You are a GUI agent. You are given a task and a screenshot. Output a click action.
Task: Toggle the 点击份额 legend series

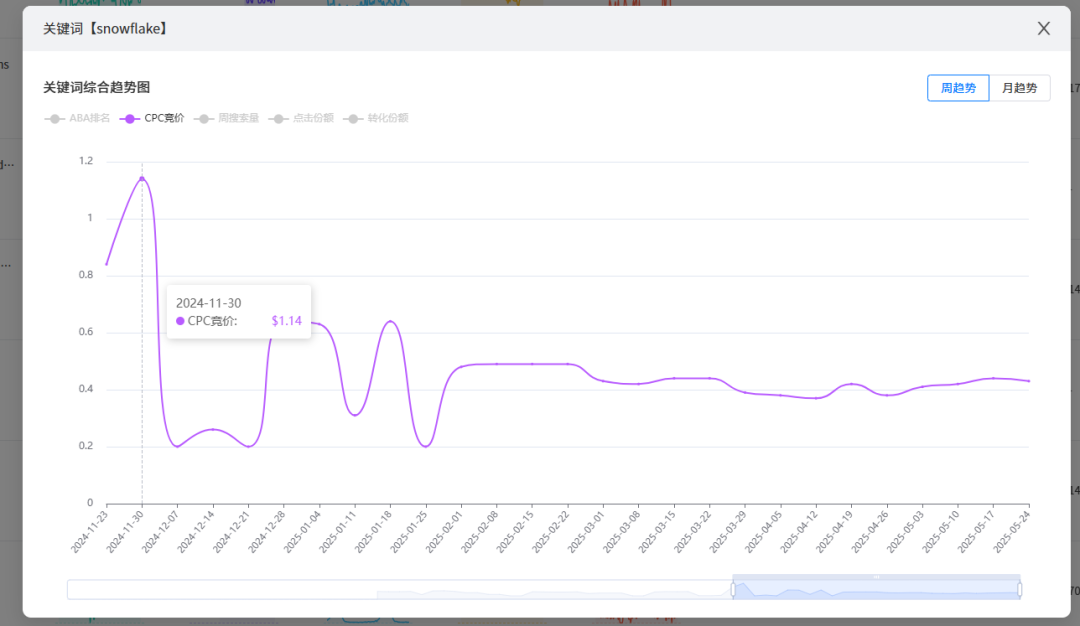coord(301,118)
